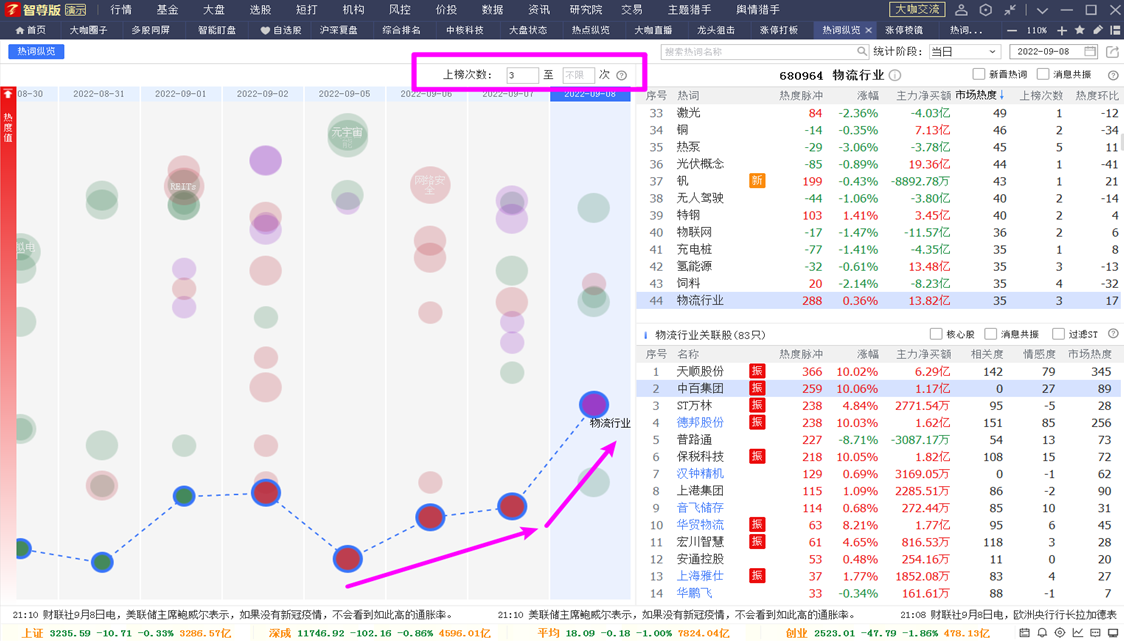Switch to the 龙头狙击 tab
Image resolution: width=1124 pixels, height=641 pixels.
point(716,30)
